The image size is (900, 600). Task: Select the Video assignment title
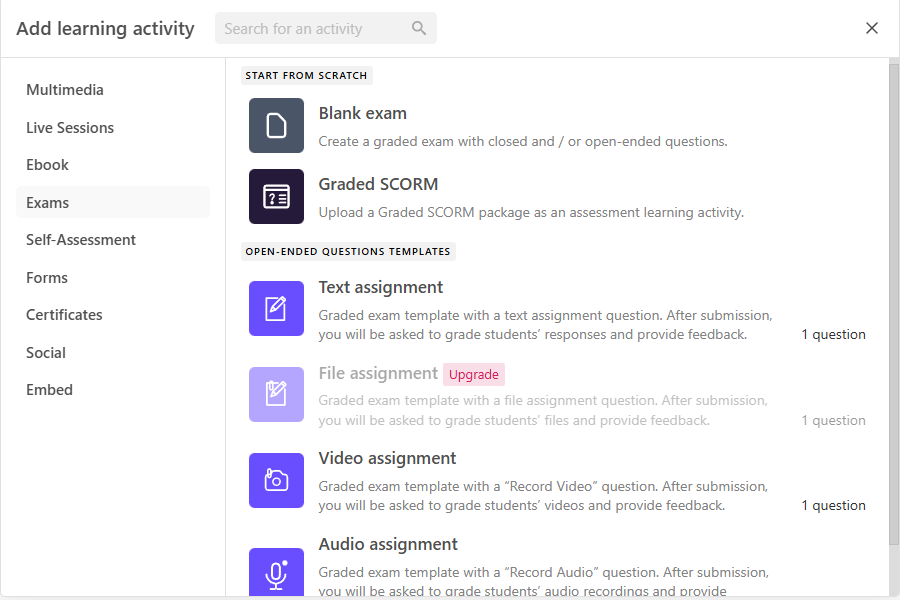387,458
